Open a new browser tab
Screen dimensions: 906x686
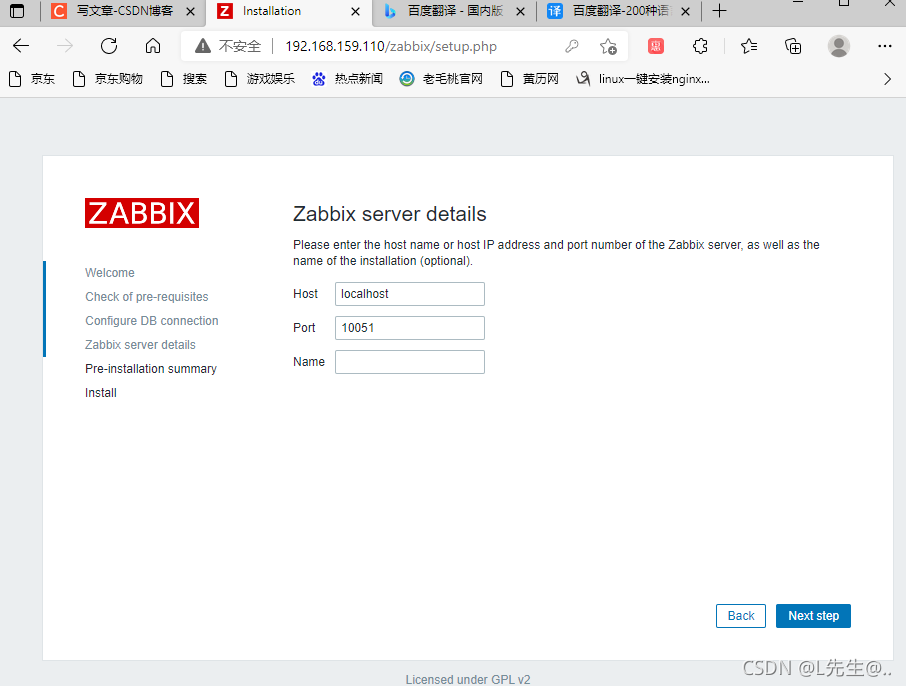(x=719, y=11)
